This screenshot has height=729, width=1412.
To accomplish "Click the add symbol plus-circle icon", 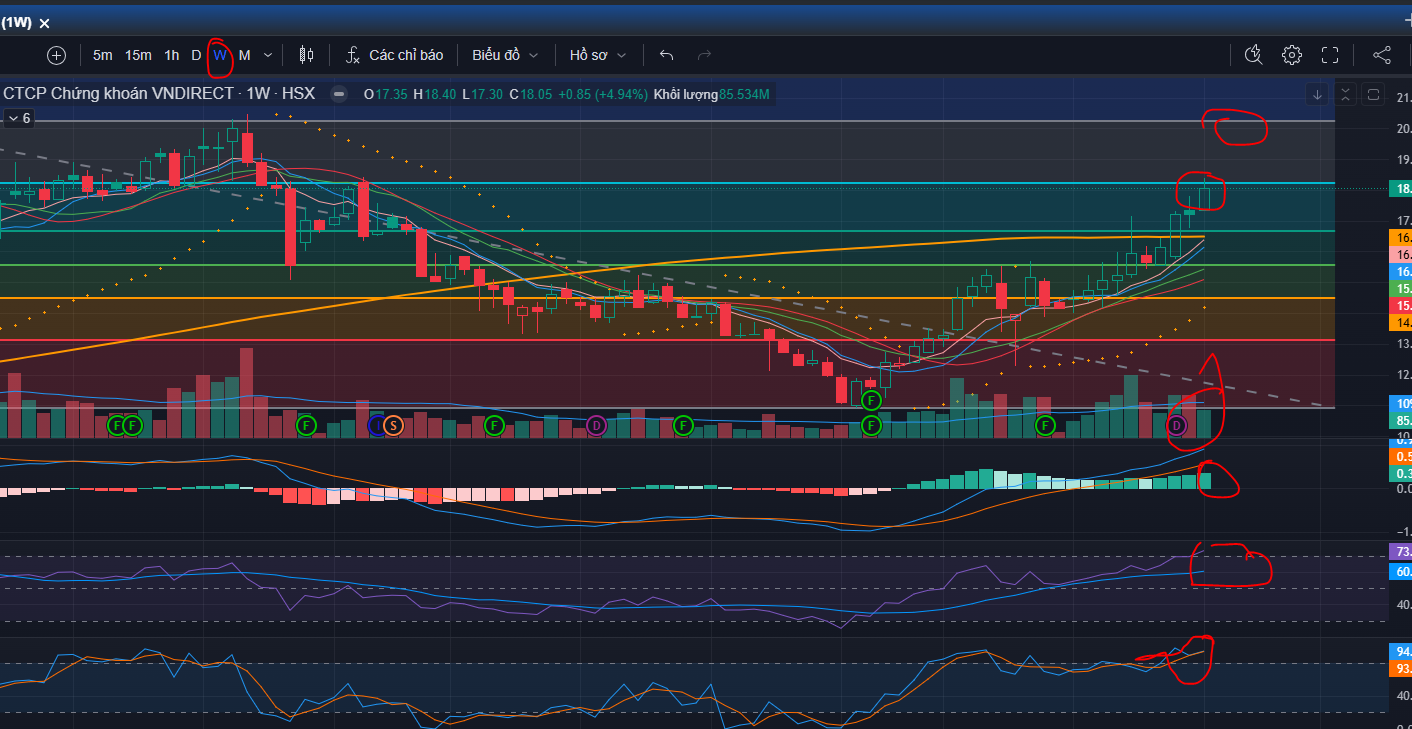I will 57,55.
